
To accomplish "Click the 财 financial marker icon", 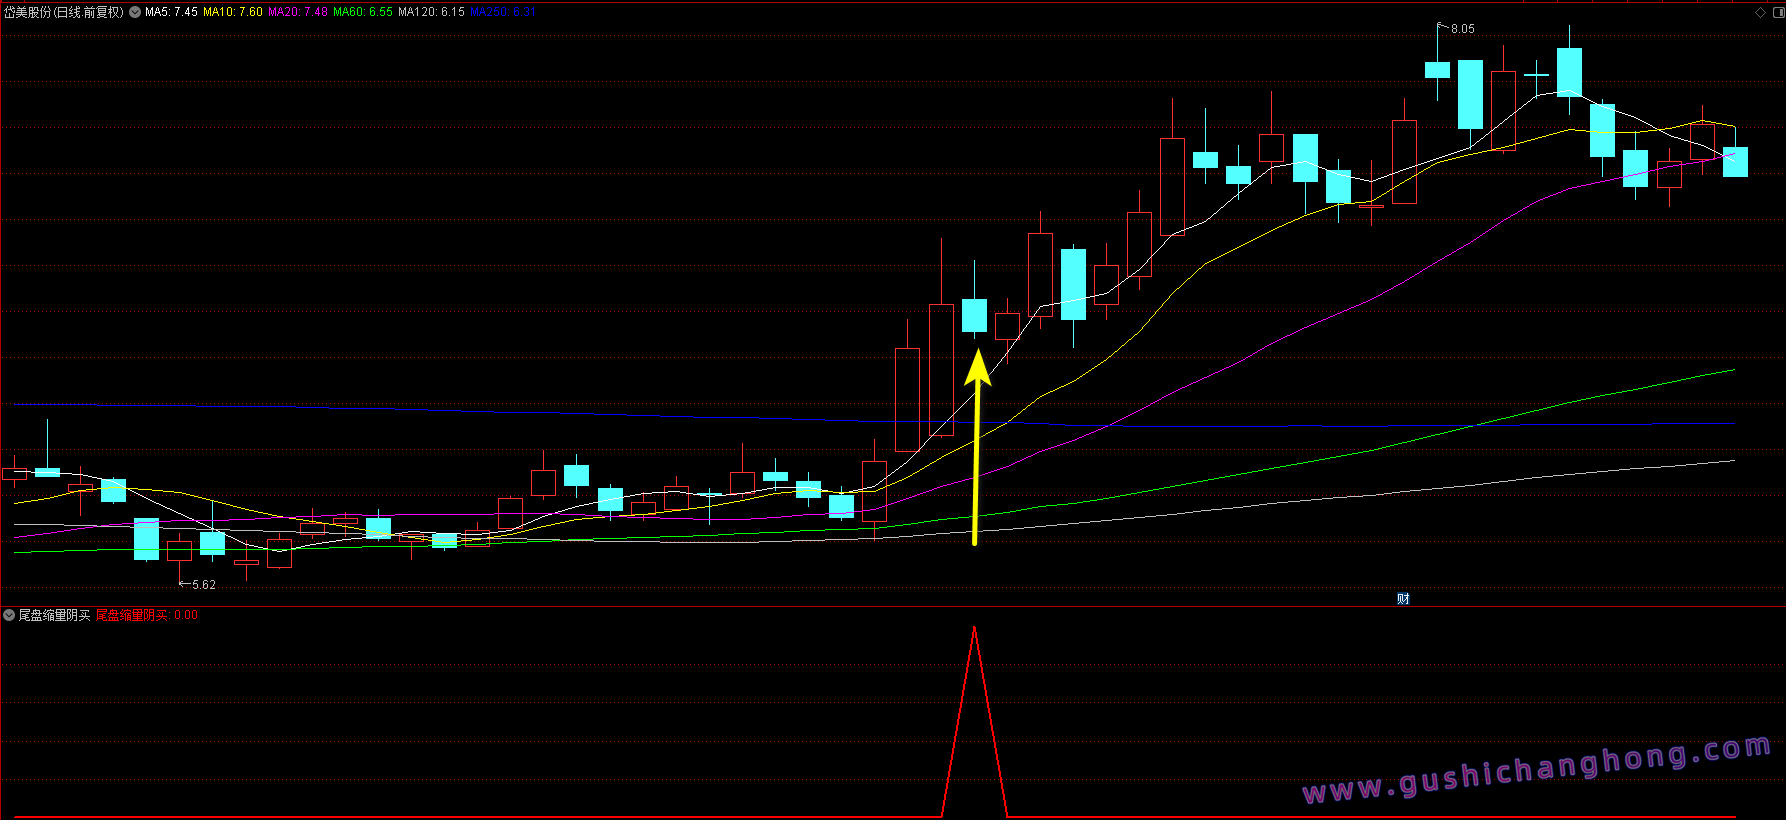I will 1403,599.
